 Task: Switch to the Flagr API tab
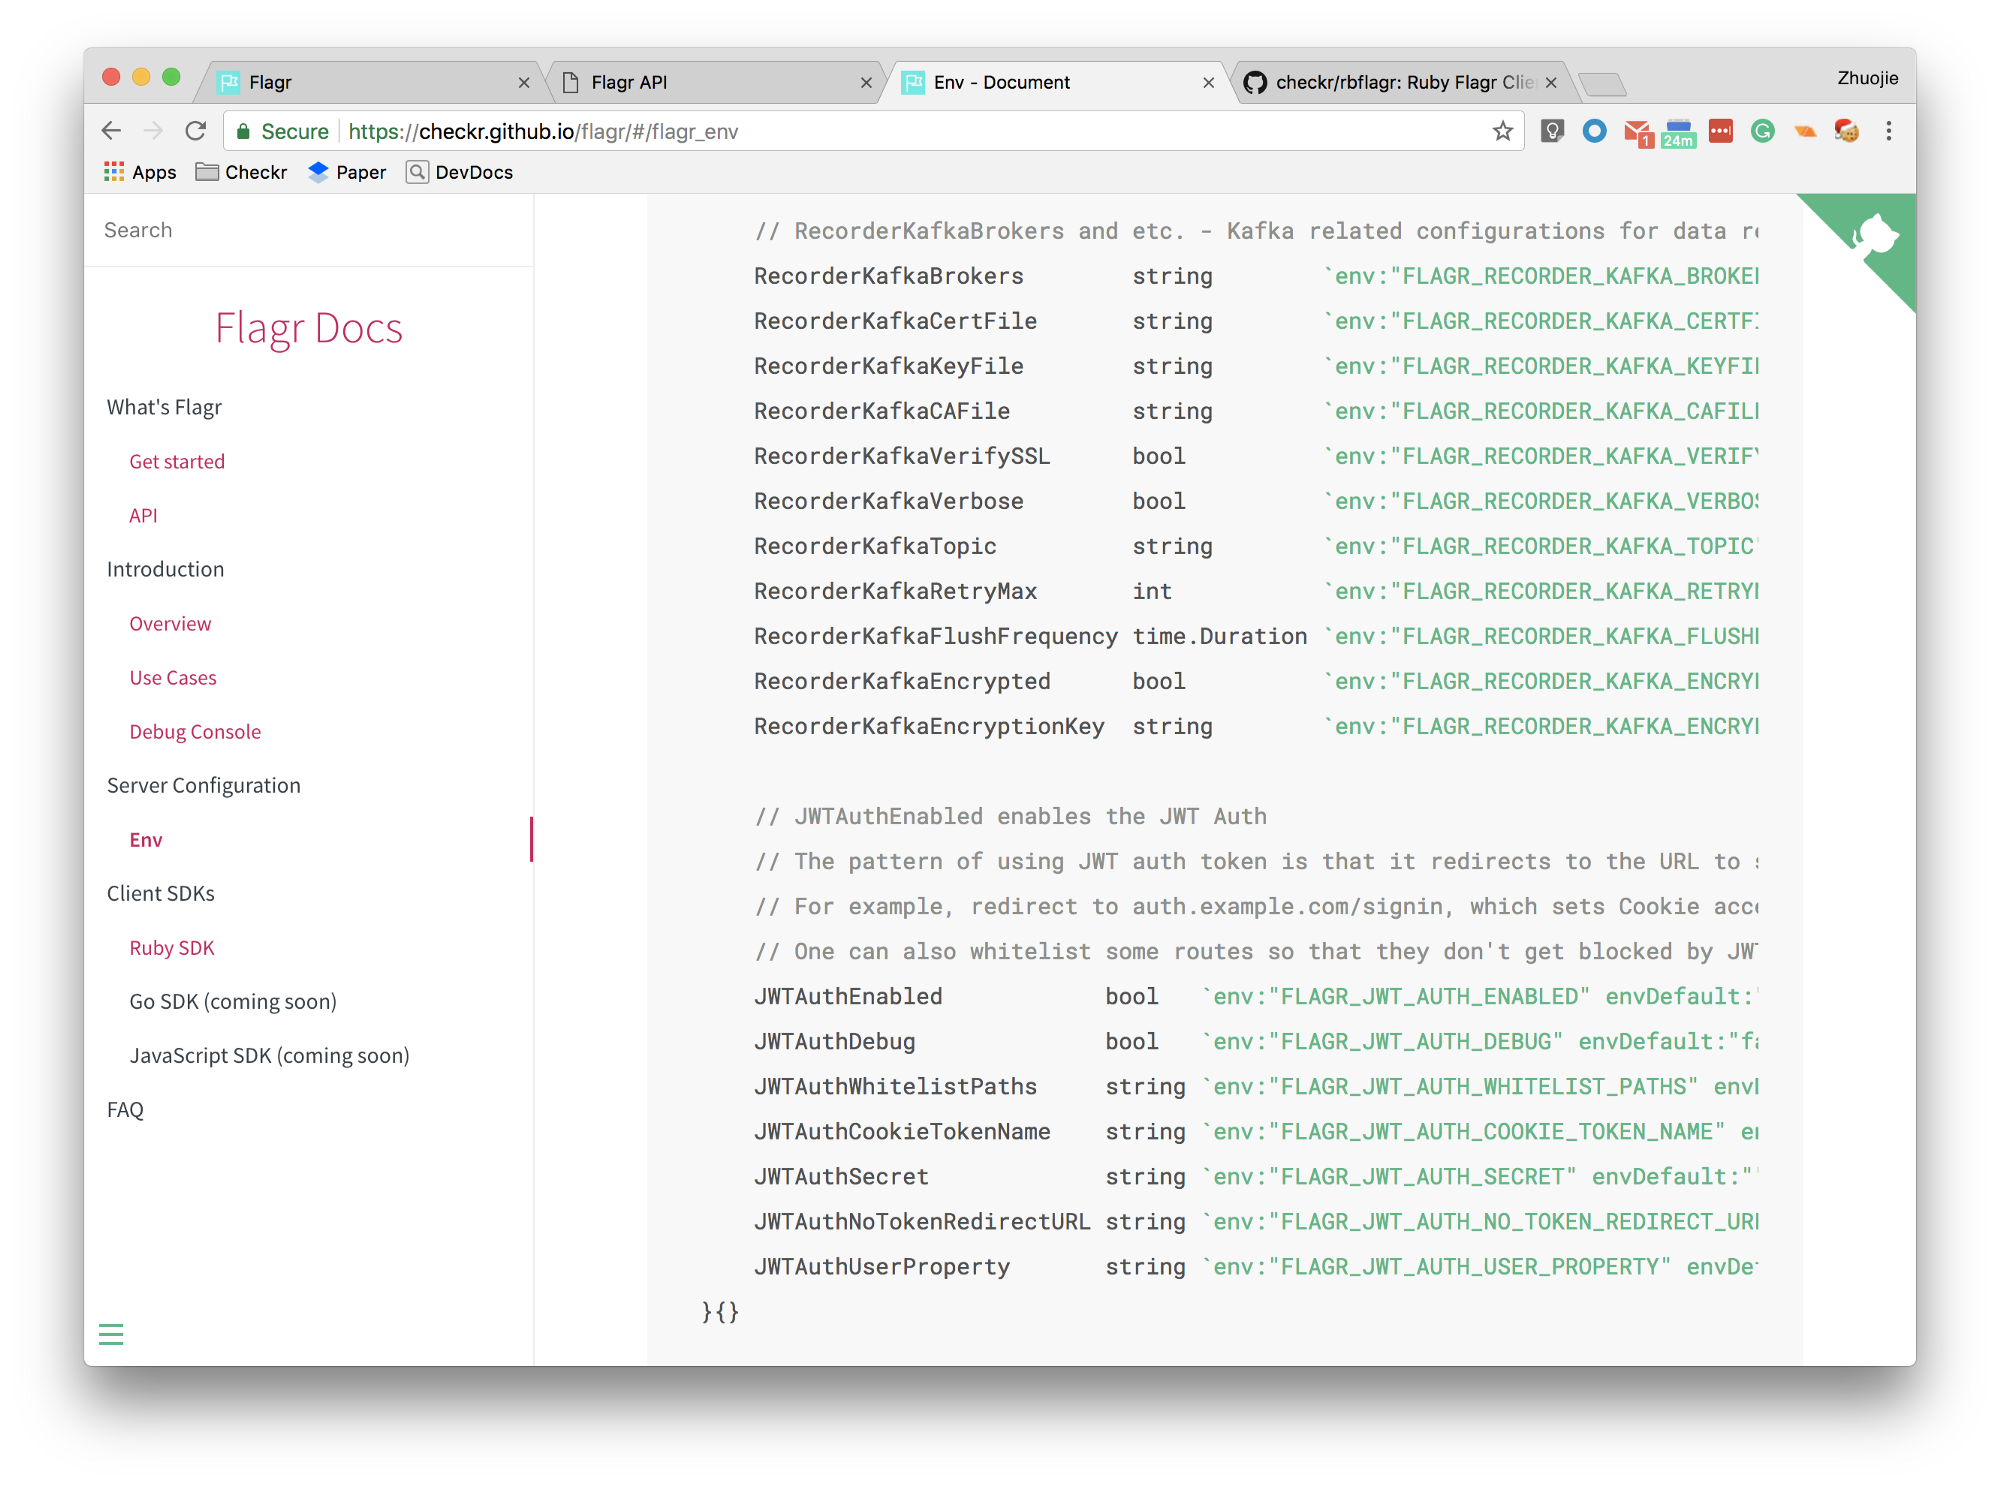[x=628, y=82]
